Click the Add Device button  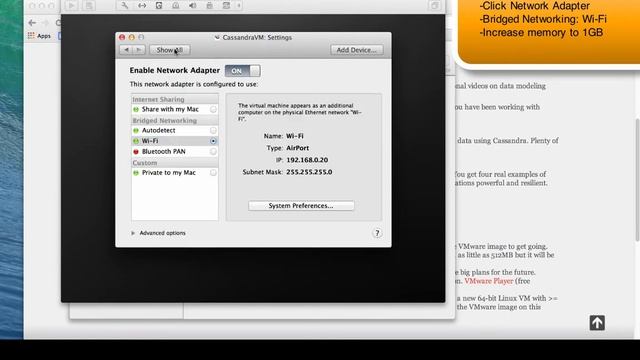357,50
